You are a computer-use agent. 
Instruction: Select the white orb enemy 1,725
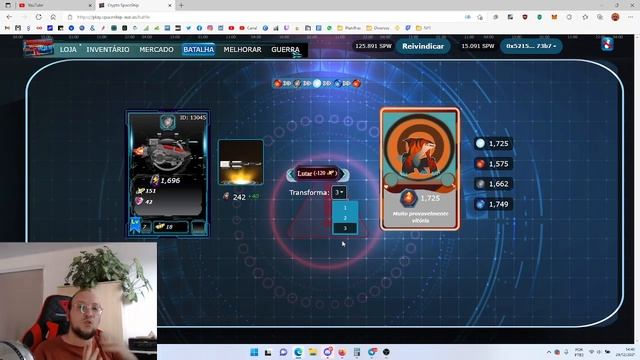point(493,144)
